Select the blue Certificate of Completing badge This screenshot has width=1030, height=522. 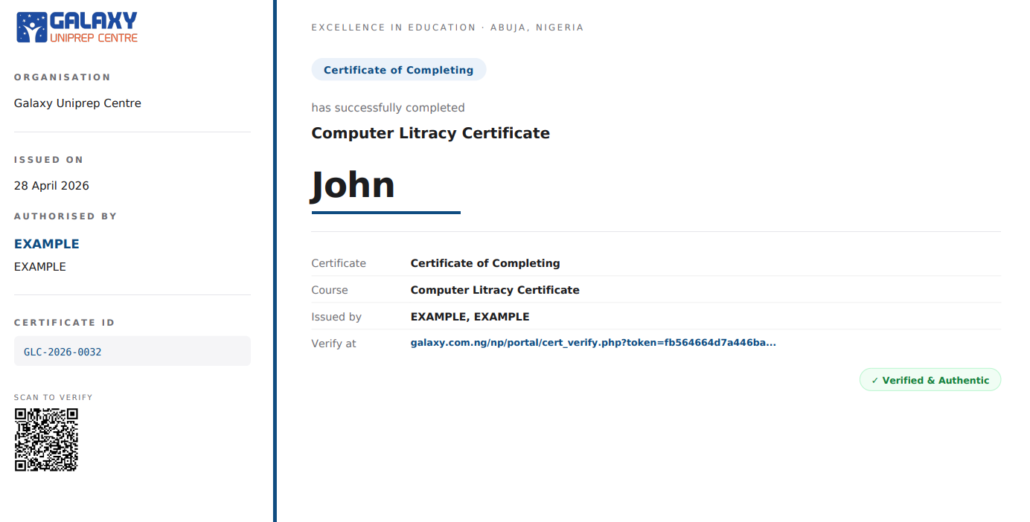point(398,70)
